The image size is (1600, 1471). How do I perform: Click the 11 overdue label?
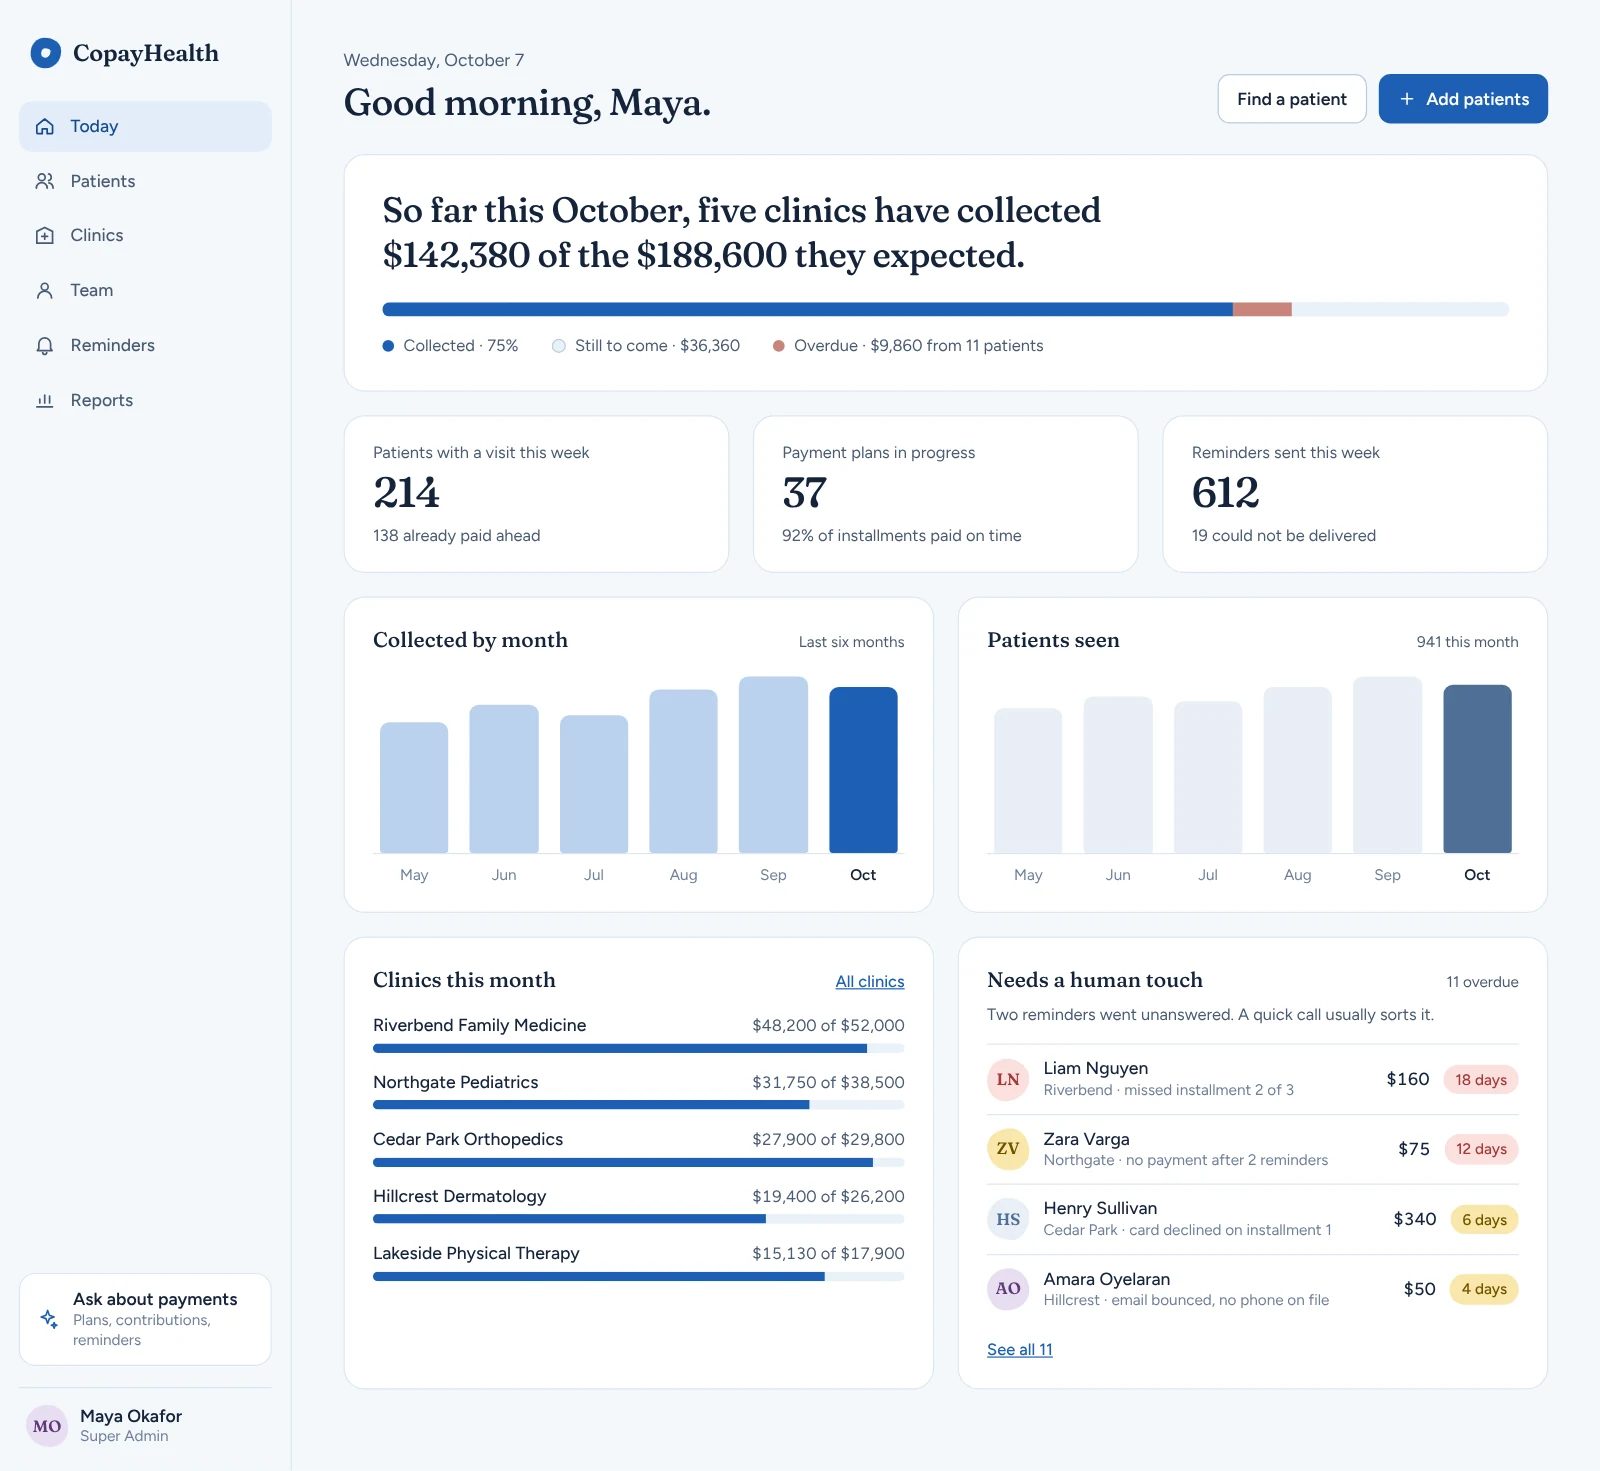tap(1482, 982)
